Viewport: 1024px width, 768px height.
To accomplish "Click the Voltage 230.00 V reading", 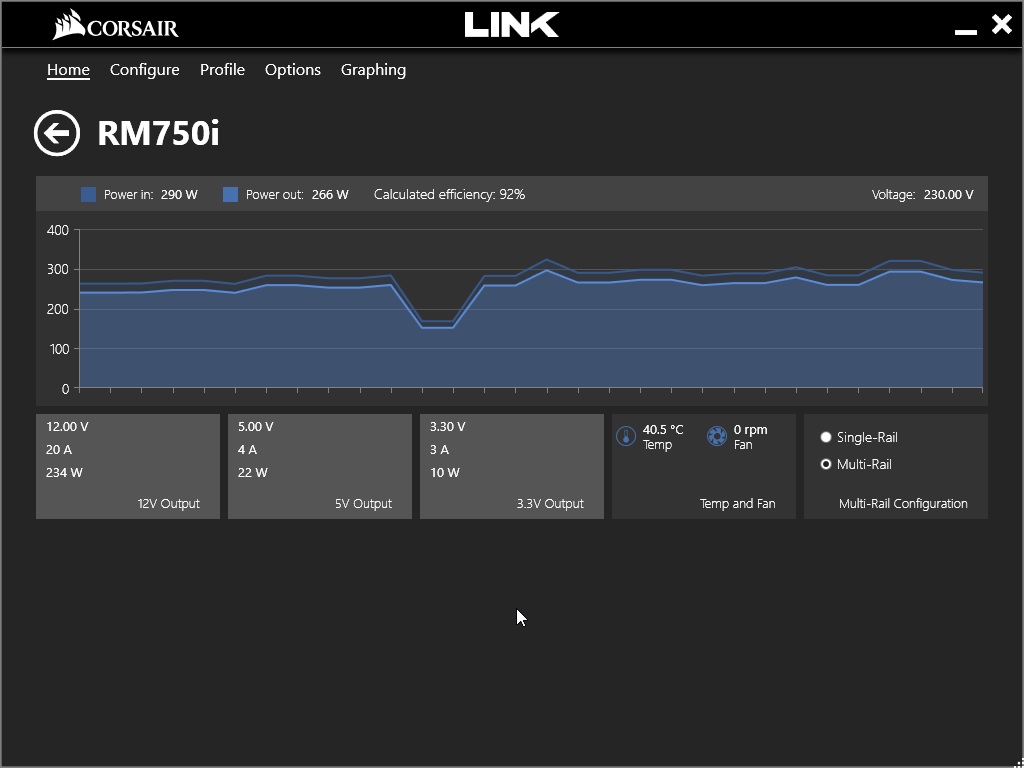I will click(x=922, y=195).
